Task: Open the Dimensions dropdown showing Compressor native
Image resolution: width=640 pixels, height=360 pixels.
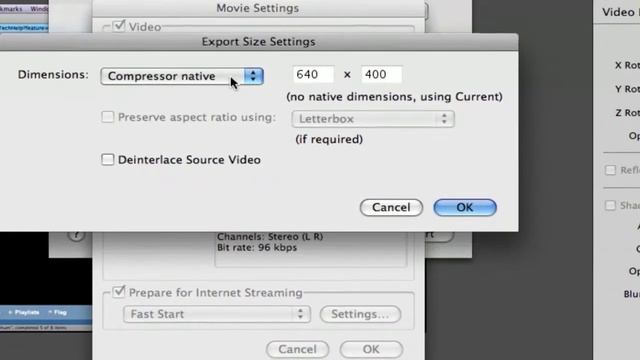Action: (x=182, y=76)
